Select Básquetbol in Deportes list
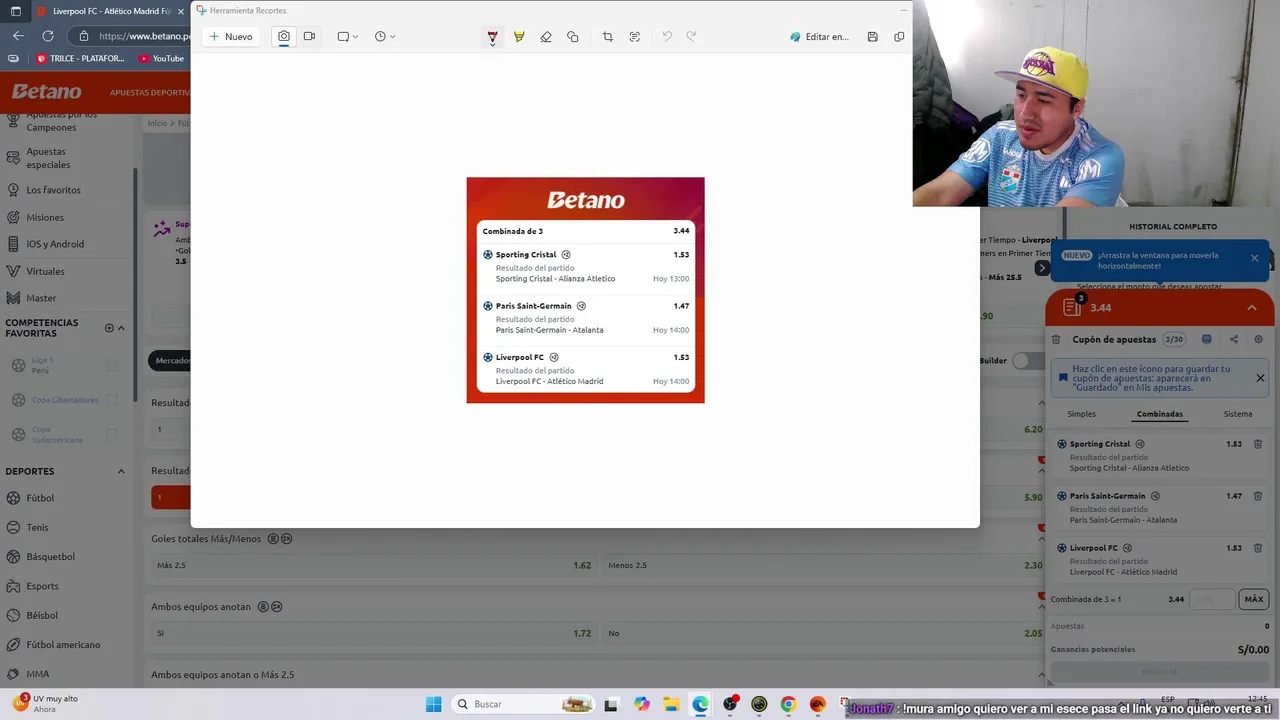 (50, 556)
